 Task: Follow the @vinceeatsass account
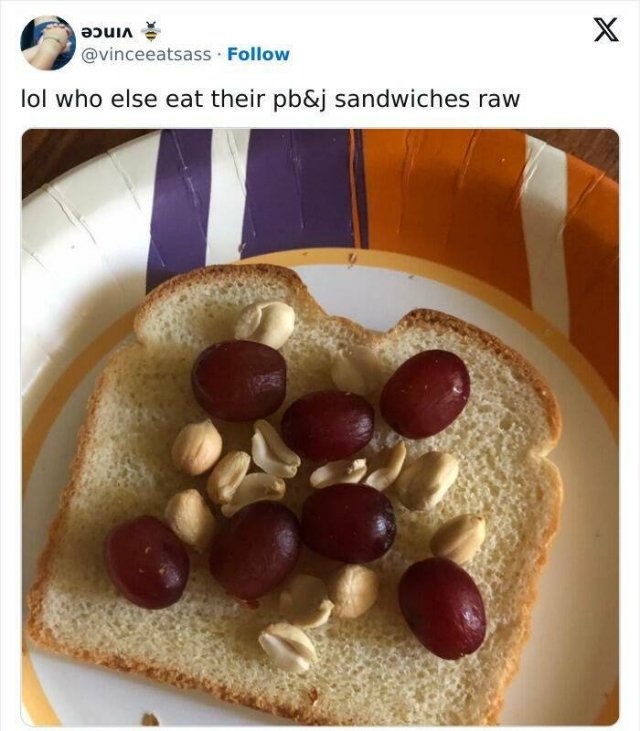258,54
